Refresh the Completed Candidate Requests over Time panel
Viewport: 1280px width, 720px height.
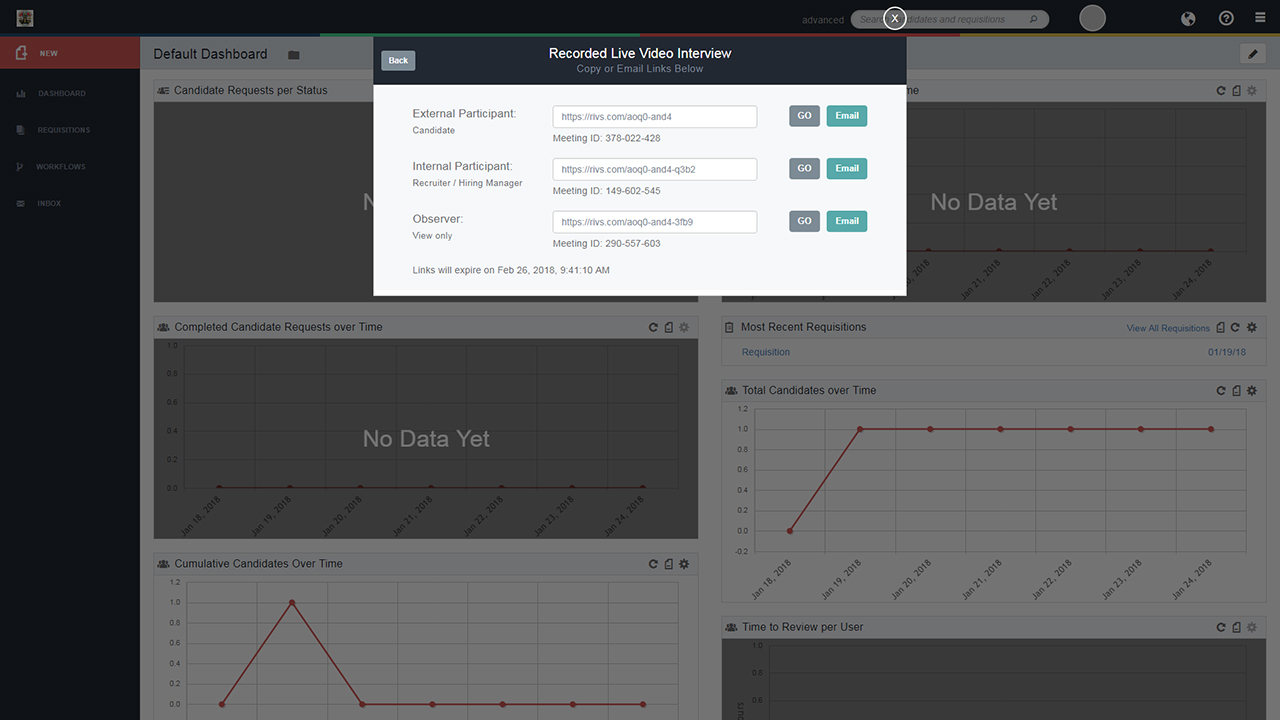pos(653,327)
